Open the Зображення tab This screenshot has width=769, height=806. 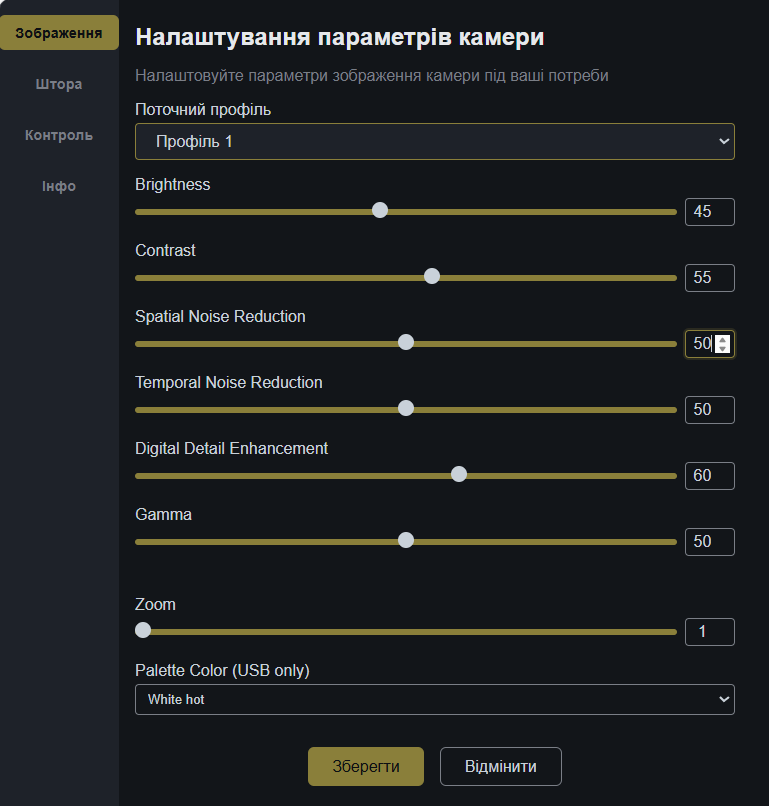pos(59,33)
